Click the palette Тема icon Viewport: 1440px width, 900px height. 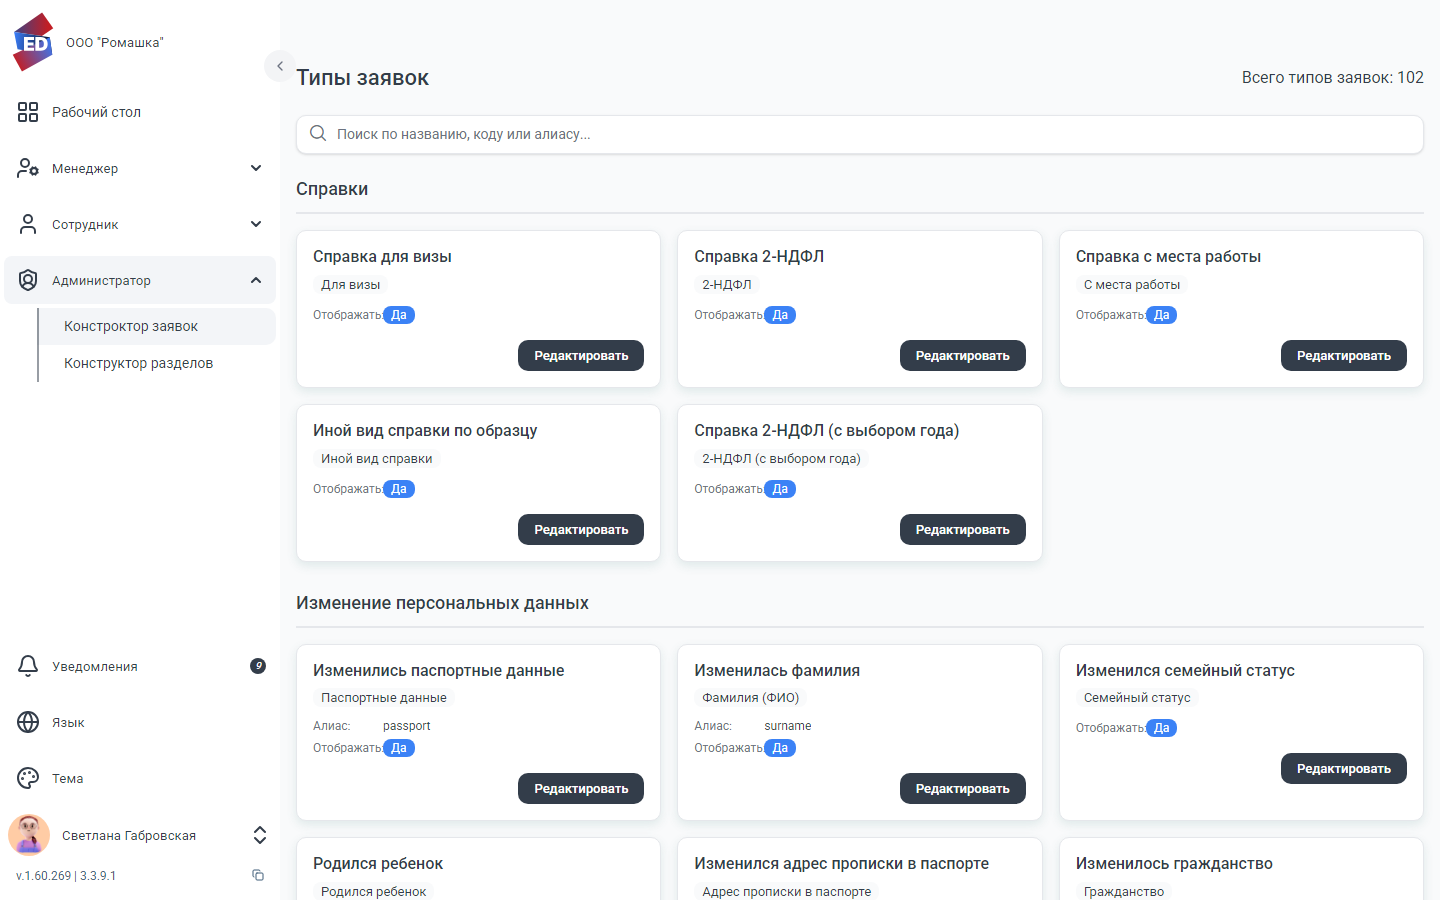pos(28,778)
